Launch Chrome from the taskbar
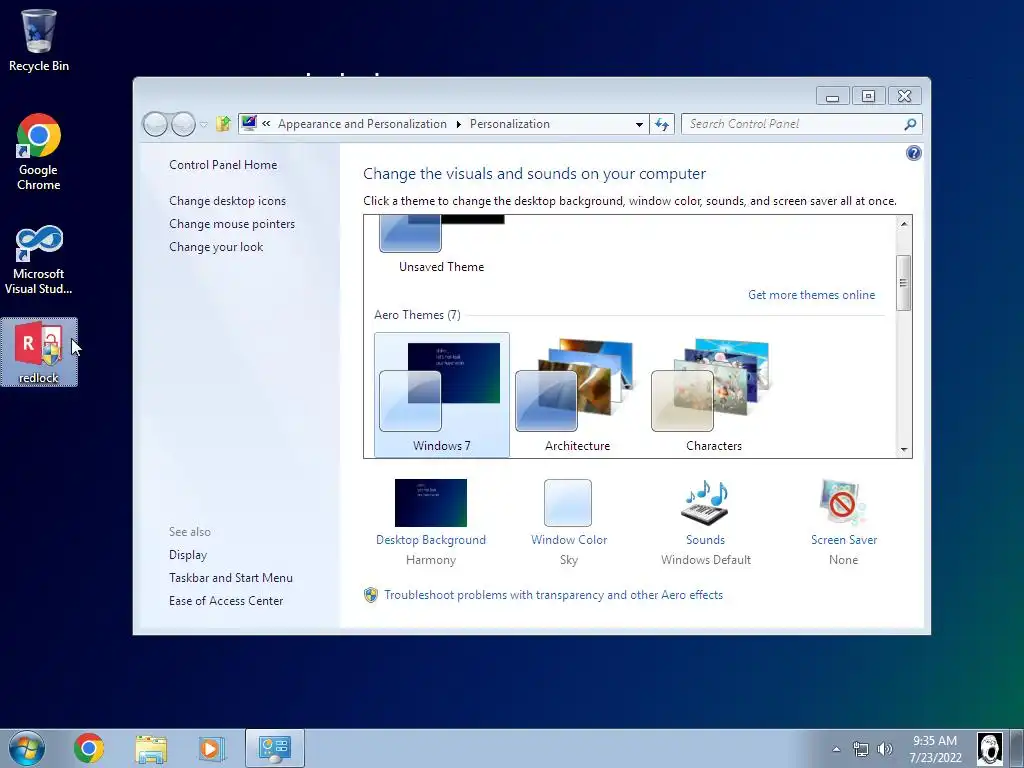Viewport: 1024px width, 768px height. click(x=89, y=748)
